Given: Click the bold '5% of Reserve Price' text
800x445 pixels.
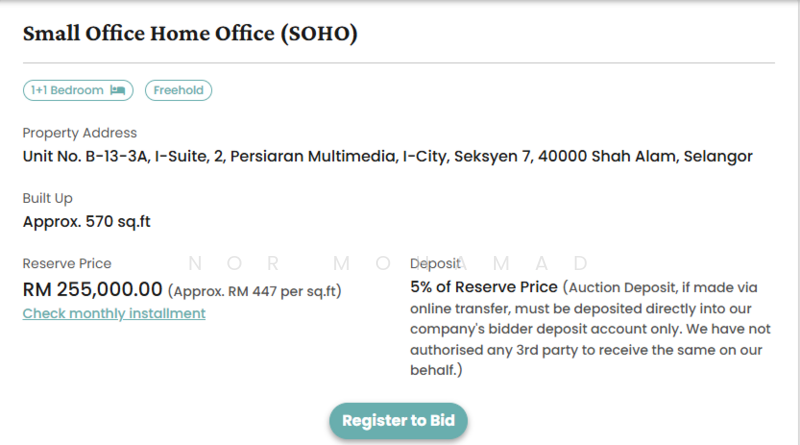Looking at the screenshot, I should point(483,287).
